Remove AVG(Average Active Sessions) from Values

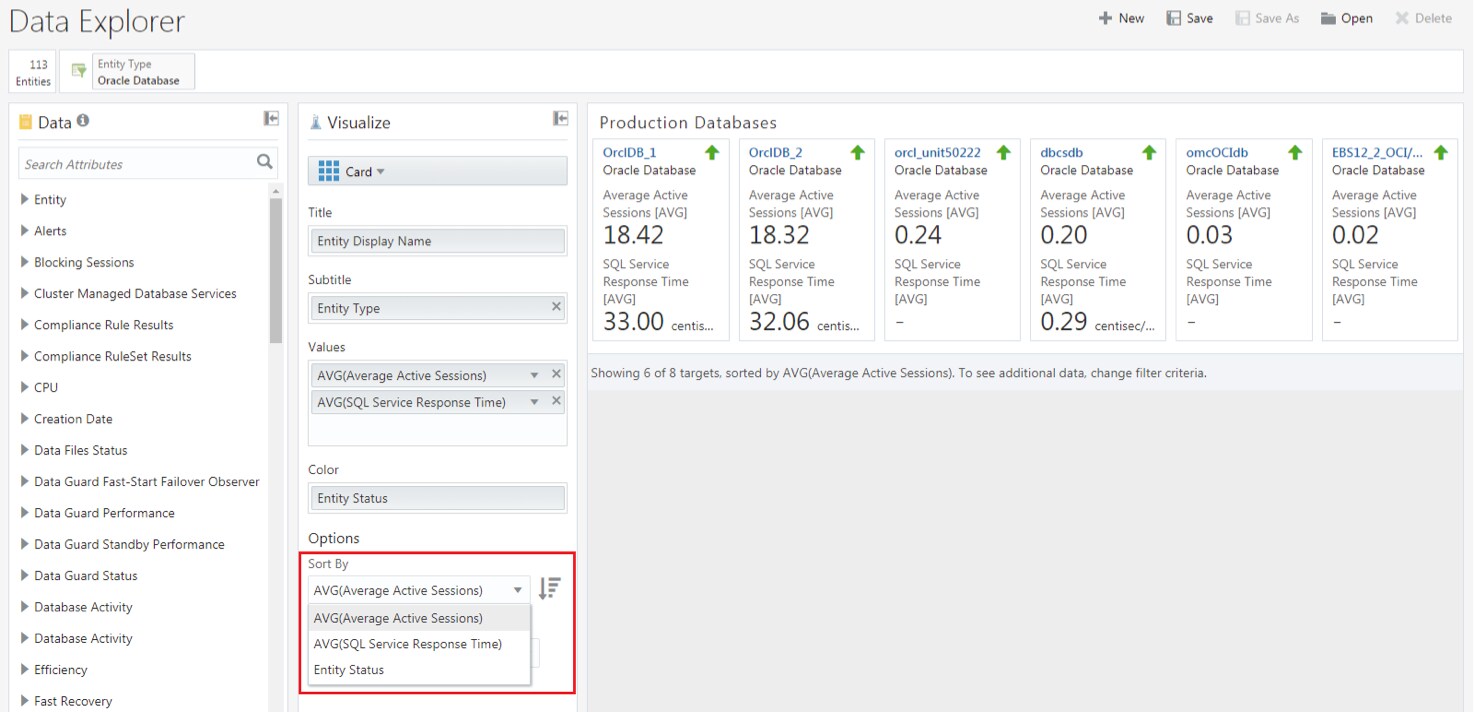click(557, 374)
